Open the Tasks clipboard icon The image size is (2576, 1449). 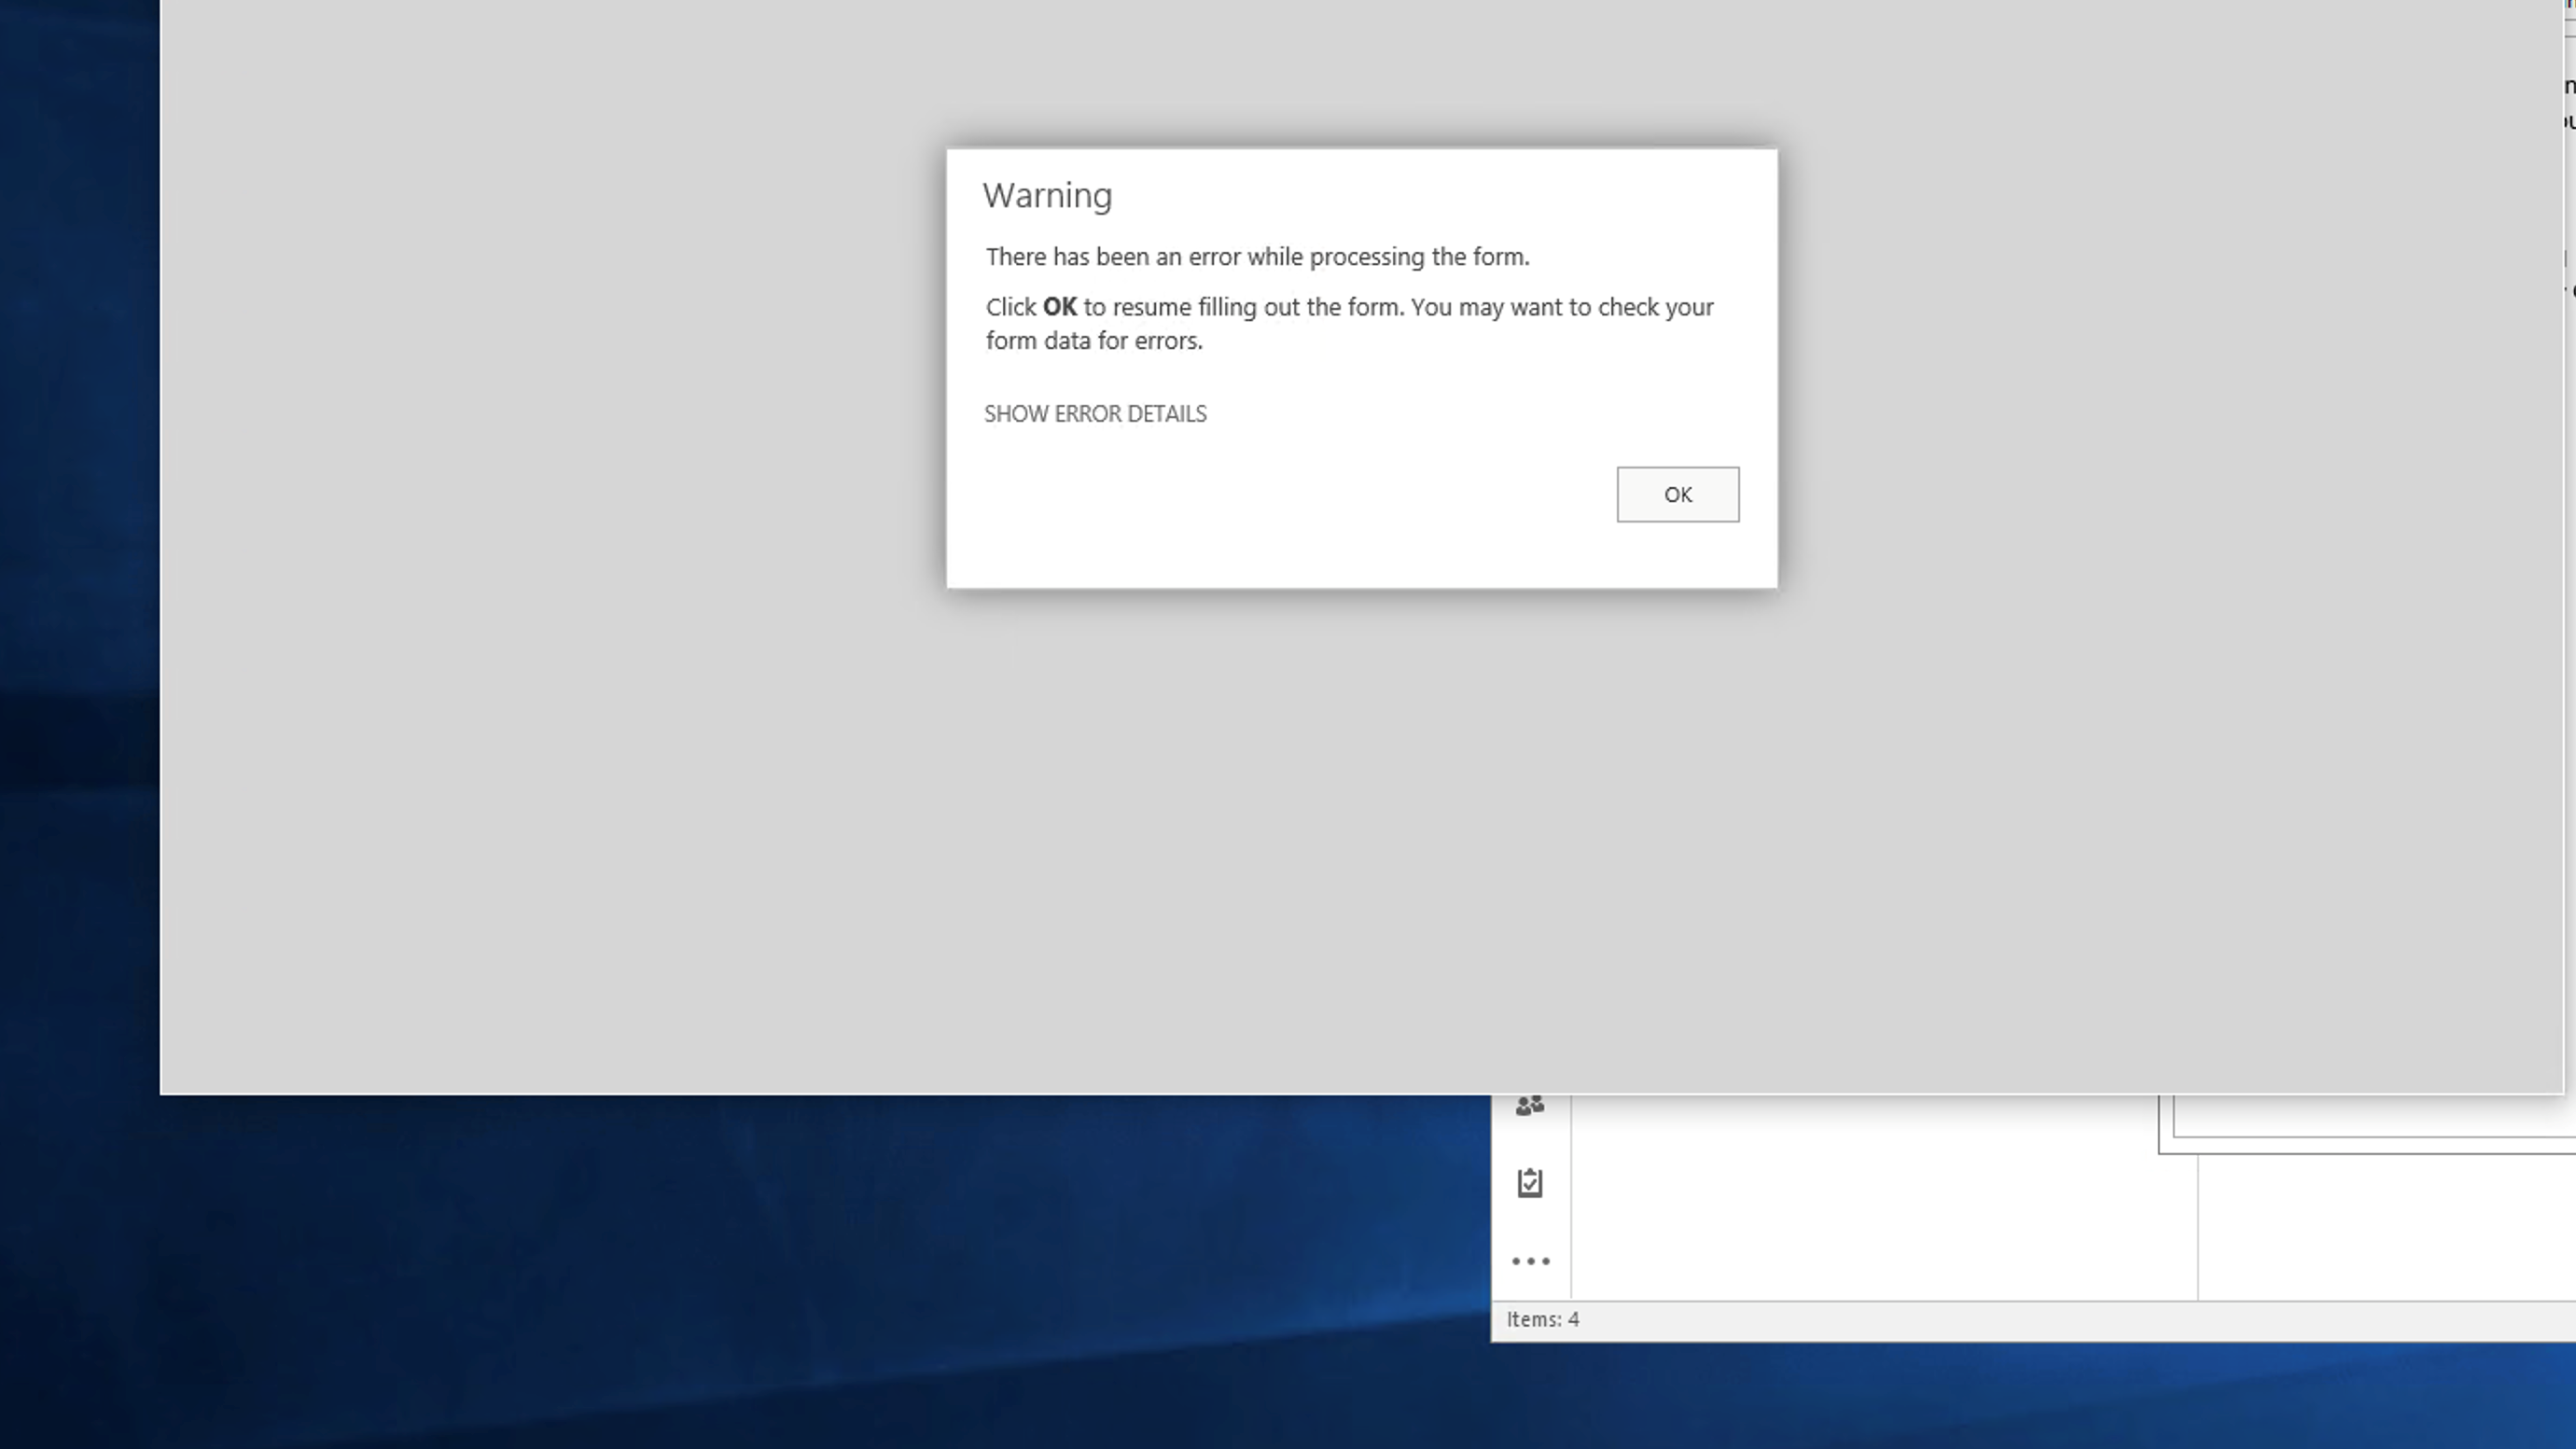pyautogui.click(x=1529, y=1183)
